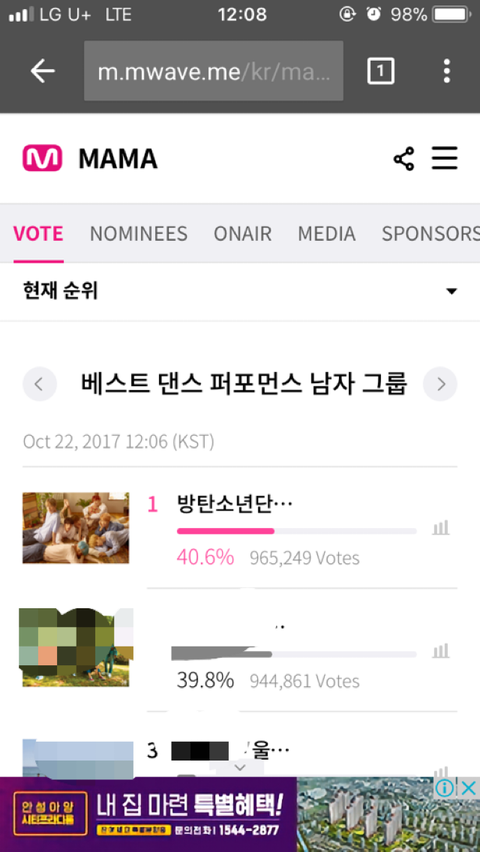Open the ONAIR tab
Screen dimensions: 480x852
[242, 234]
